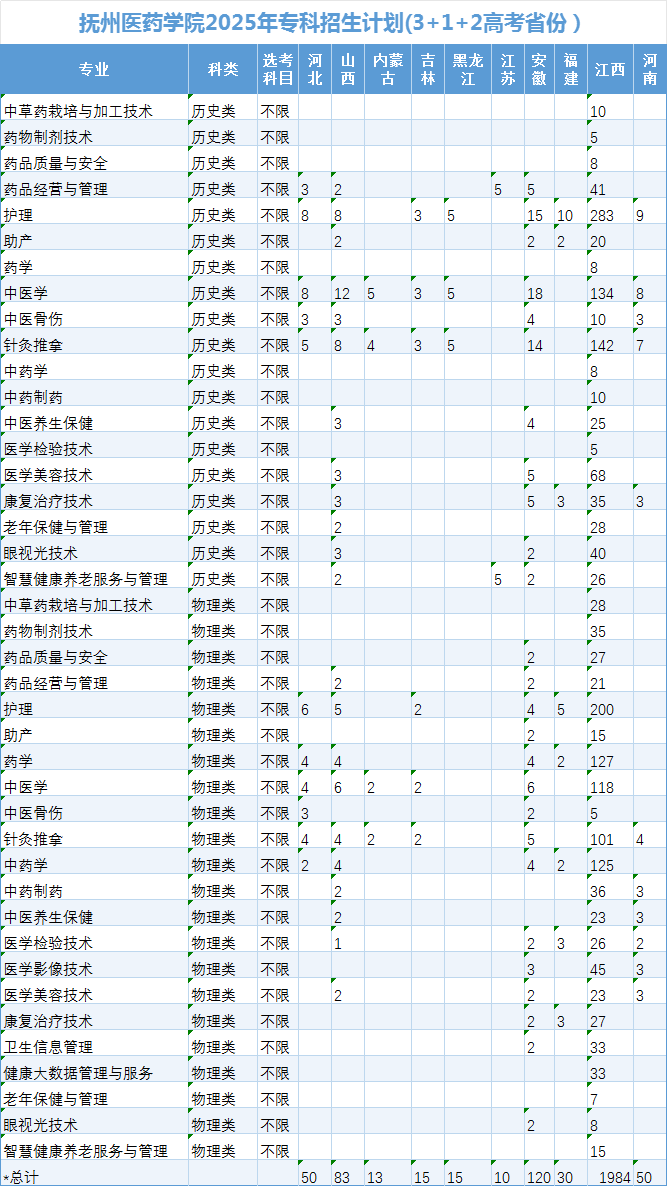Click the 内蒙古 province header
667x1186 pixels.
pyautogui.click(x=388, y=70)
